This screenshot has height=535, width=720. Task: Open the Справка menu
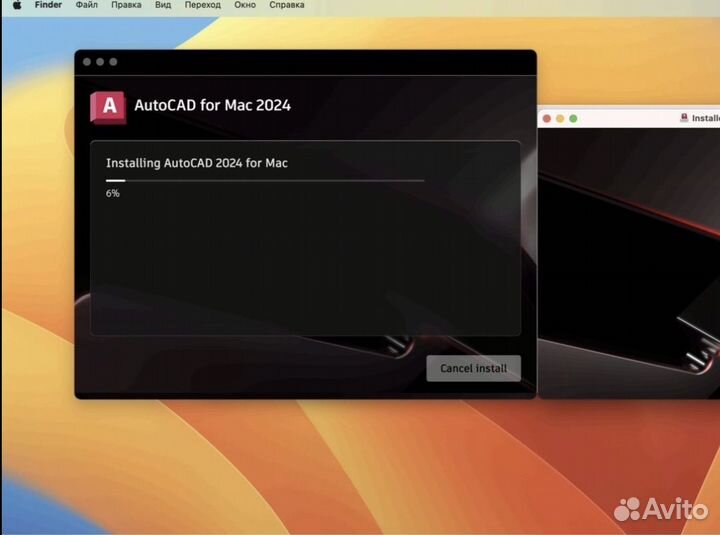[287, 5]
